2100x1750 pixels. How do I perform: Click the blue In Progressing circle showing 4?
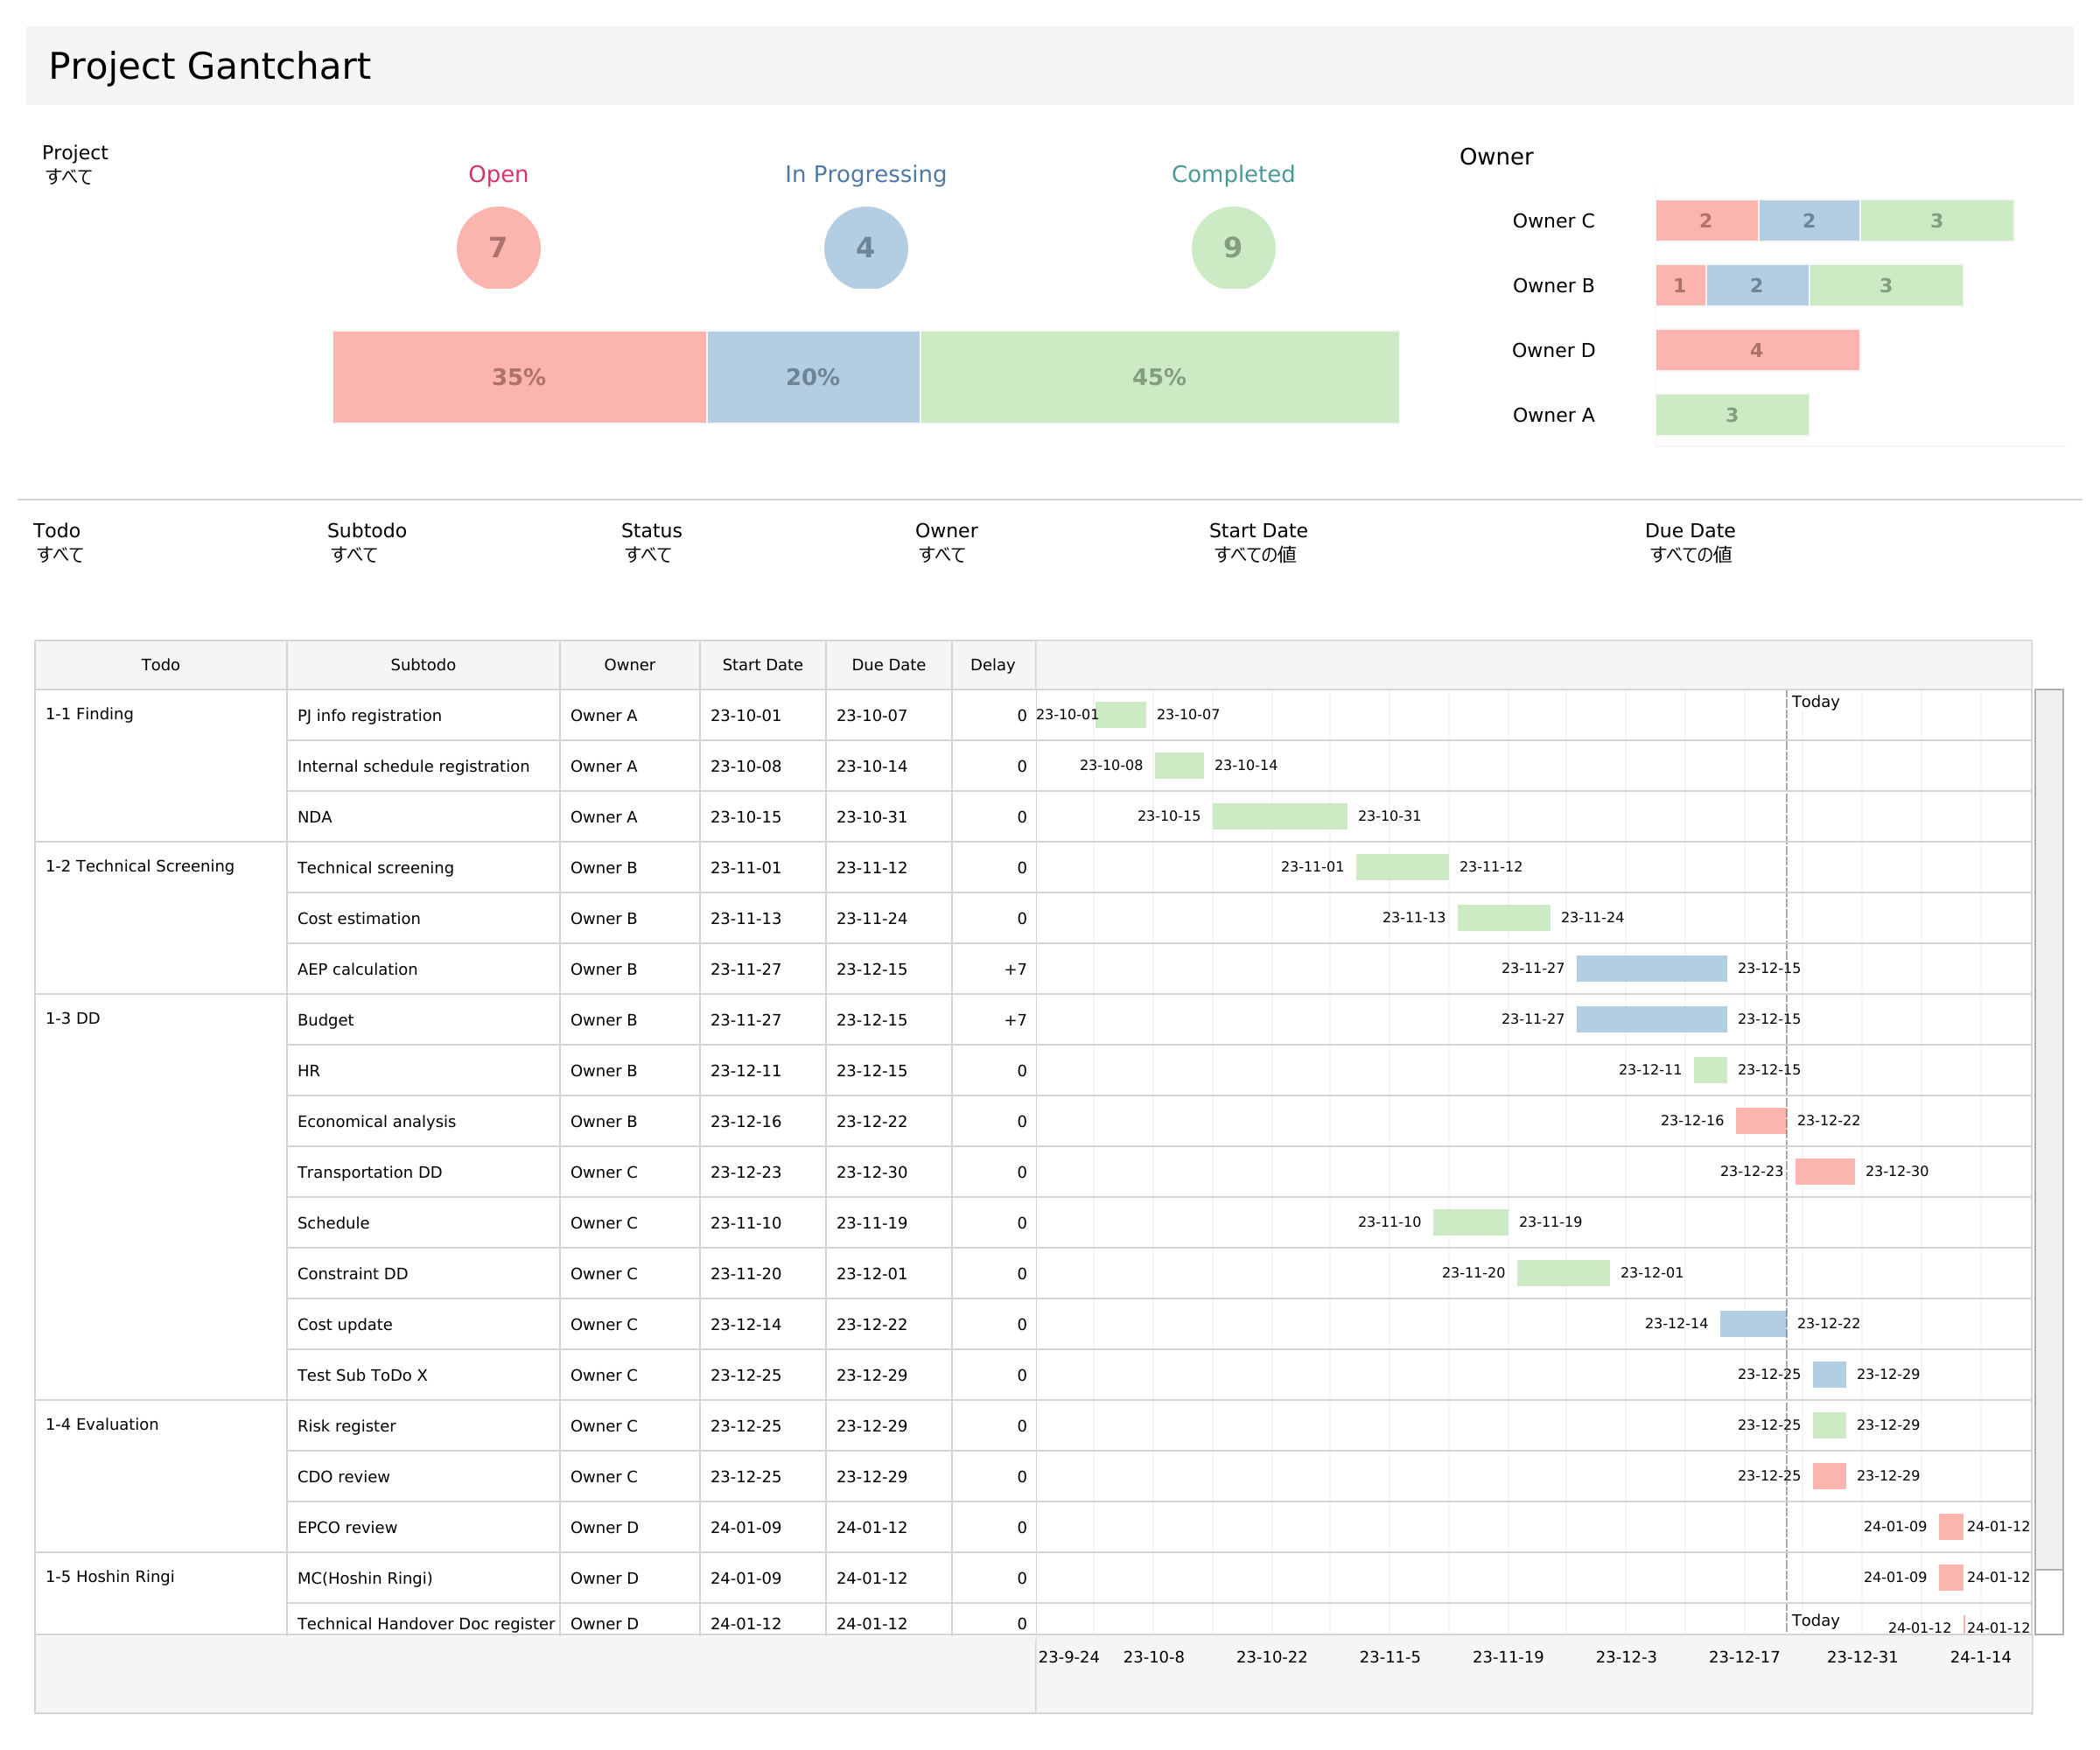(x=865, y=247)
